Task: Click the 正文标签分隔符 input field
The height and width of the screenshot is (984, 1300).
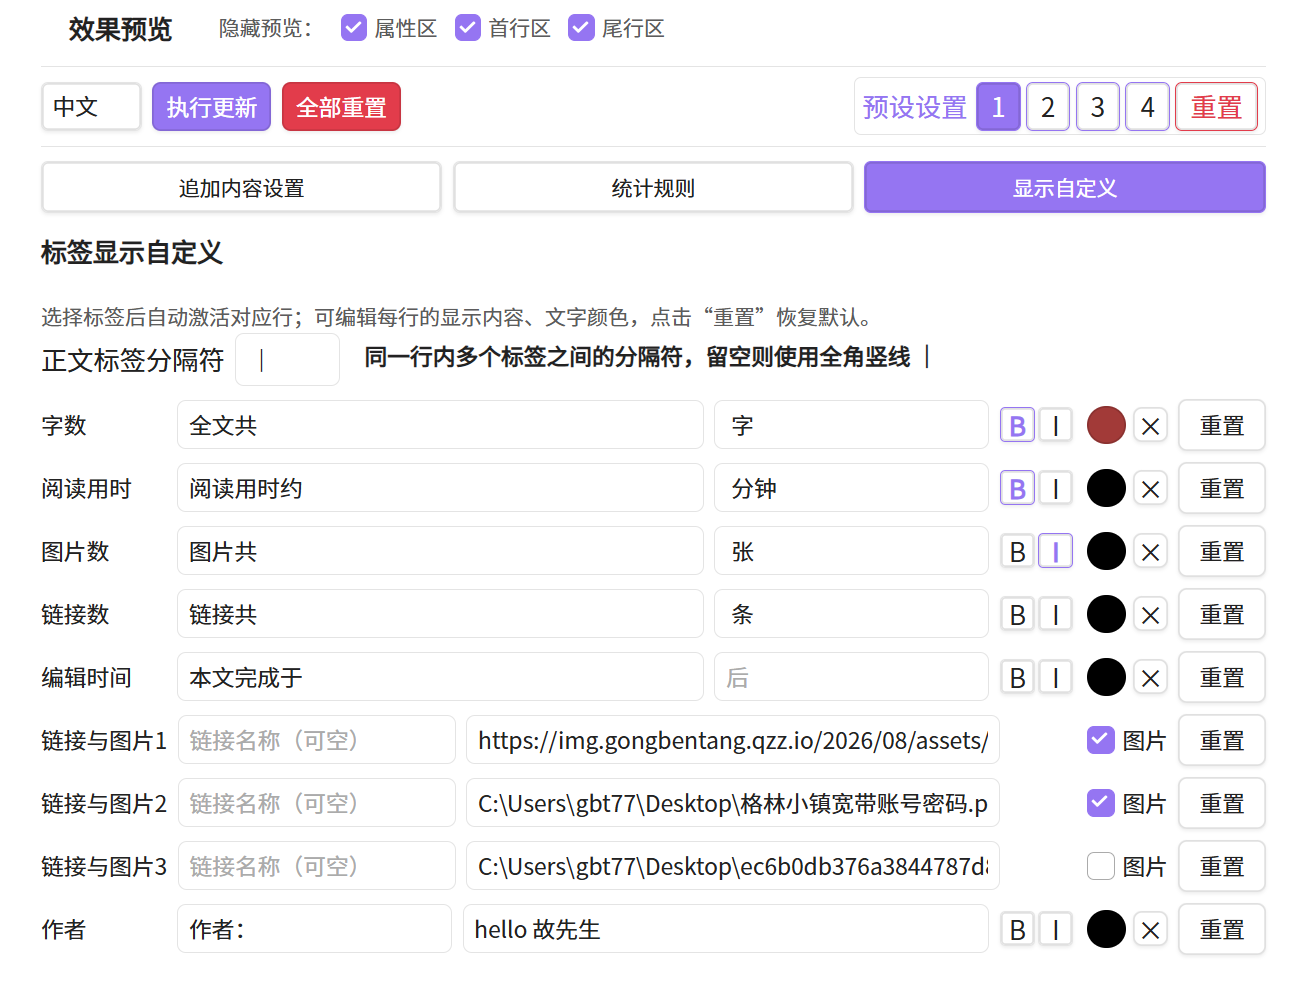Action: coord(288,360)
